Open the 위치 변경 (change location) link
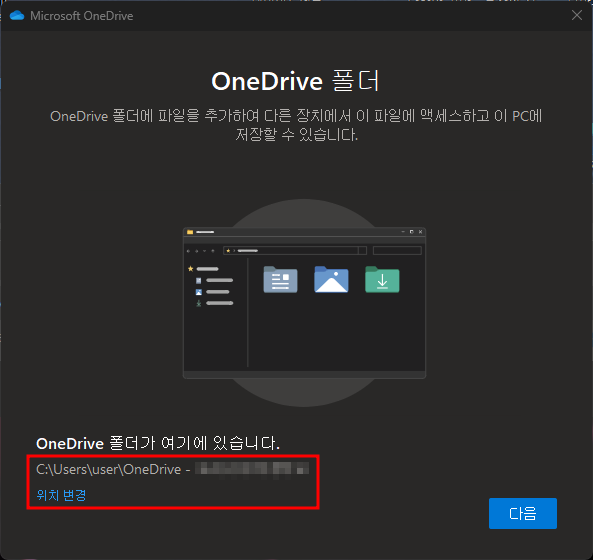Screen dimensions: 593x560 tap(61, 495)
